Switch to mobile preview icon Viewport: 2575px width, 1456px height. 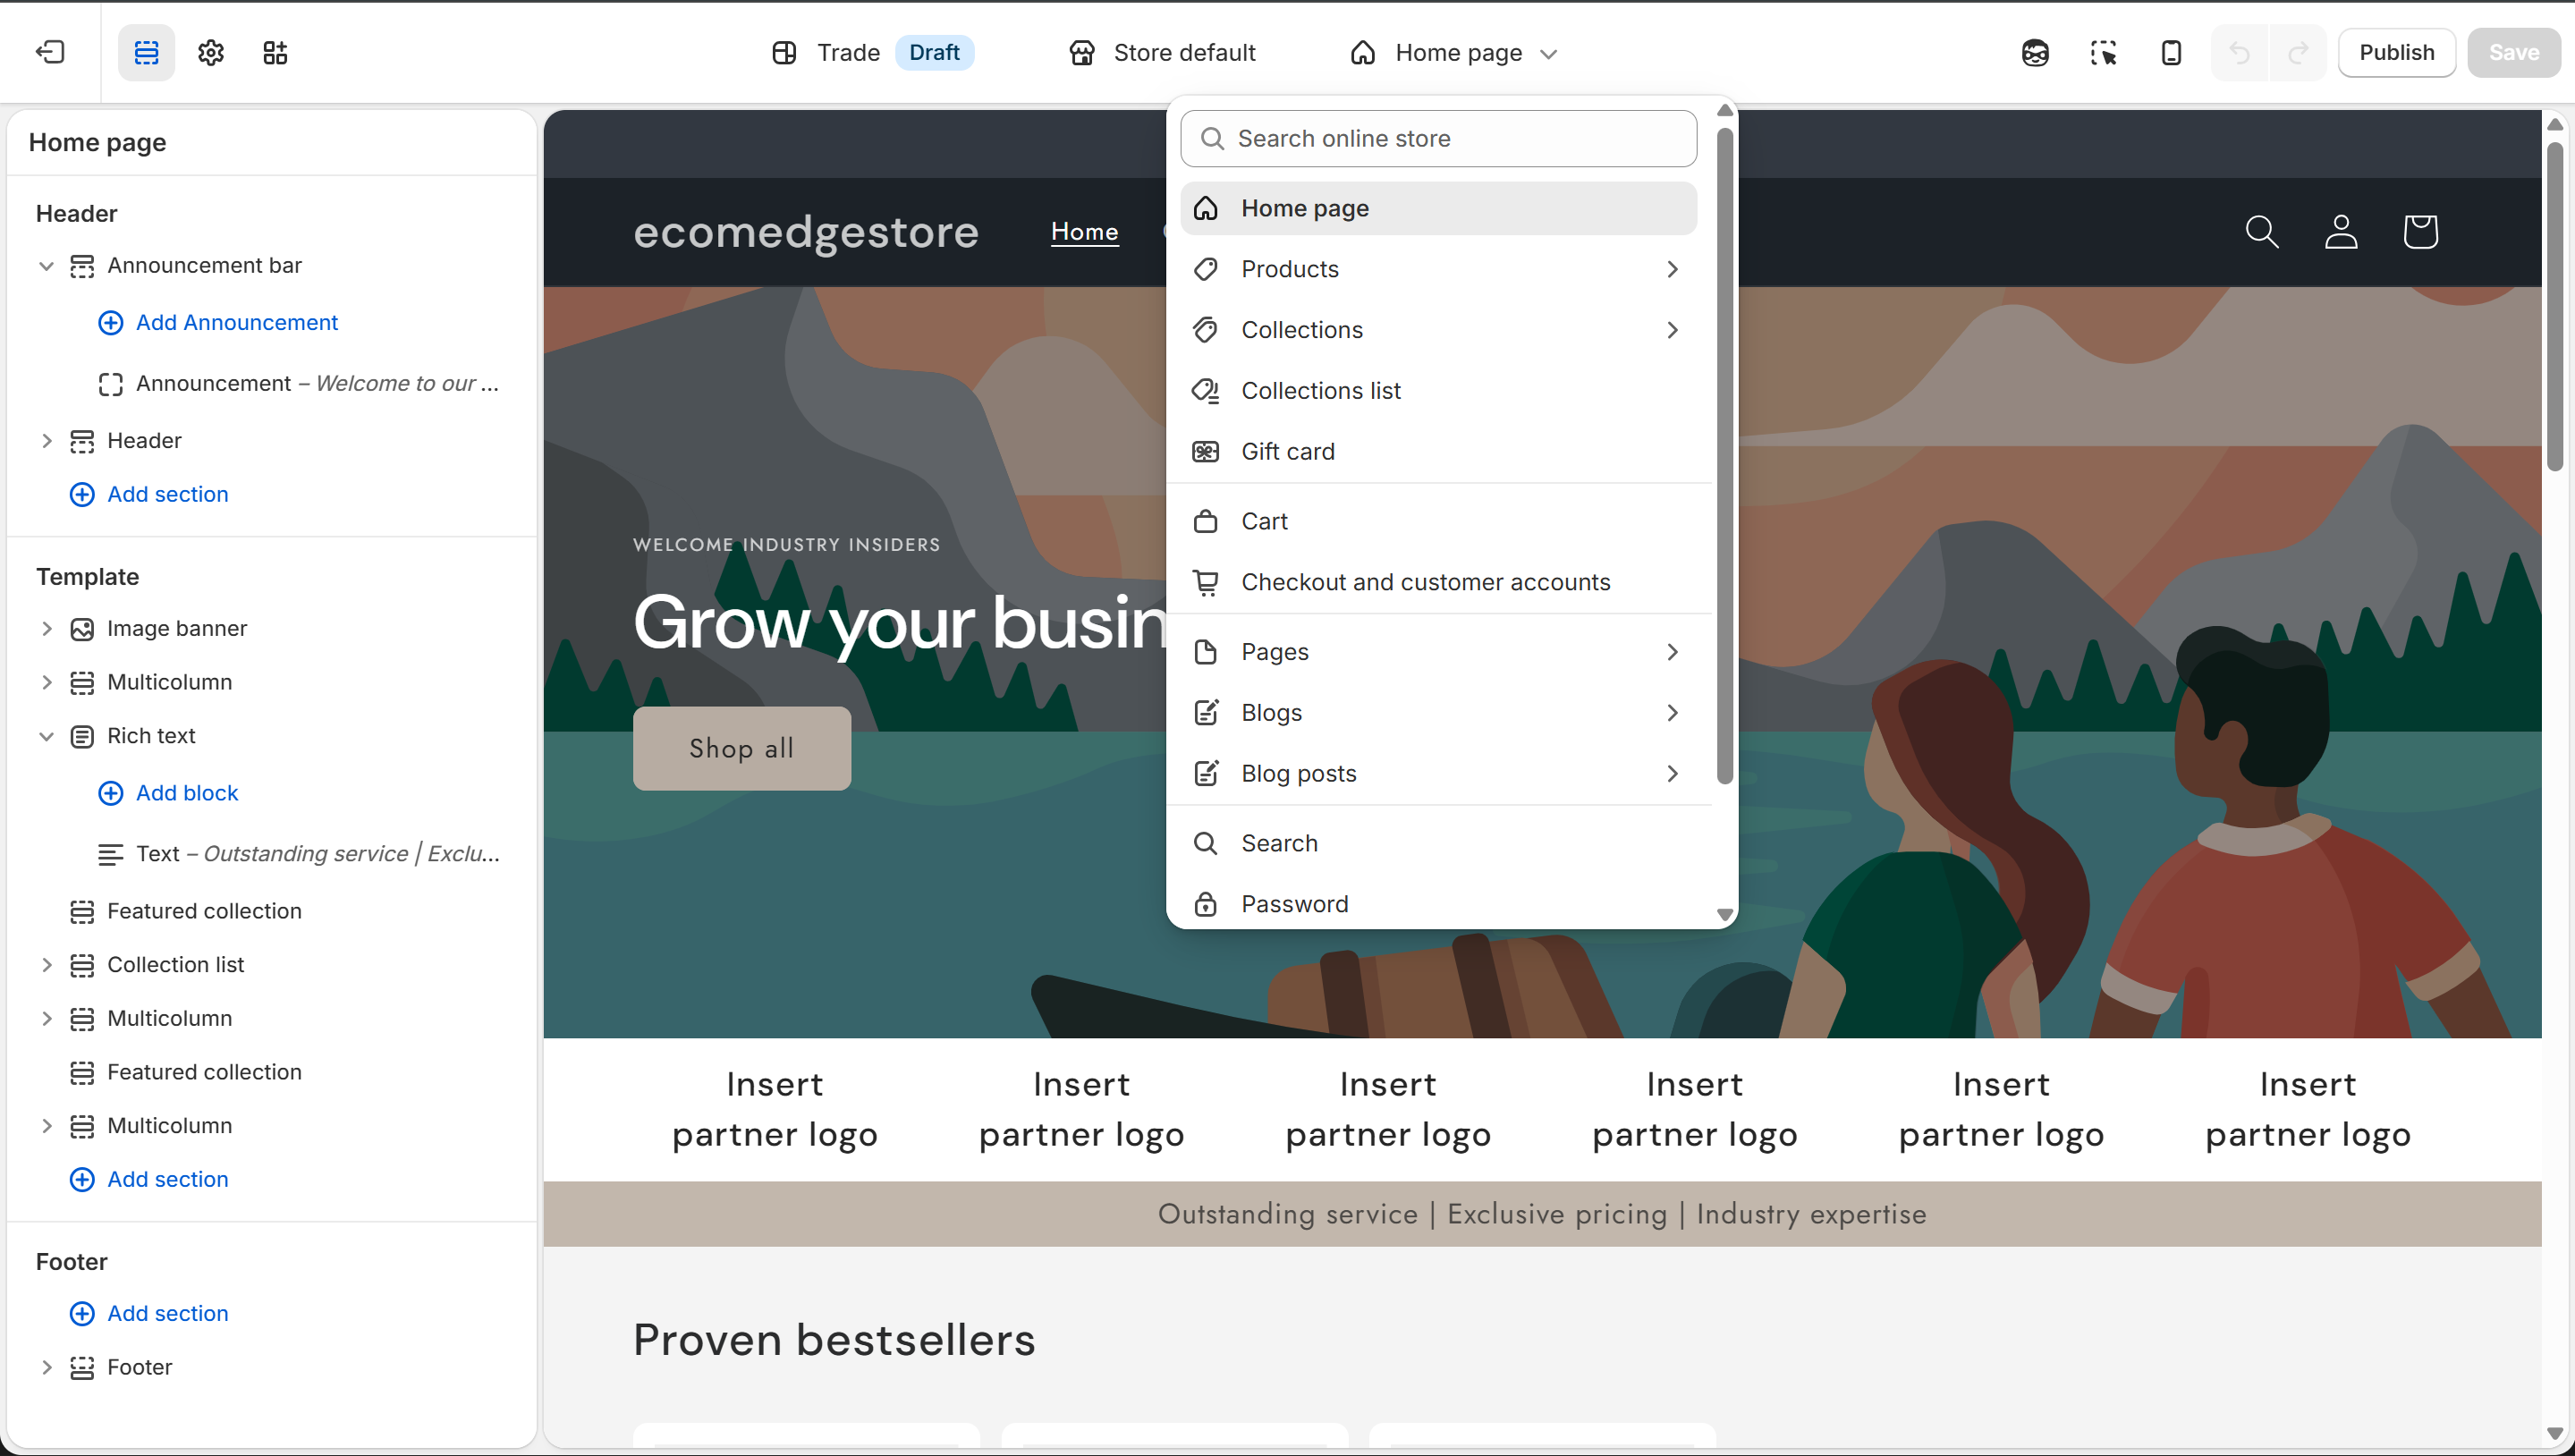coord(2170,52)
